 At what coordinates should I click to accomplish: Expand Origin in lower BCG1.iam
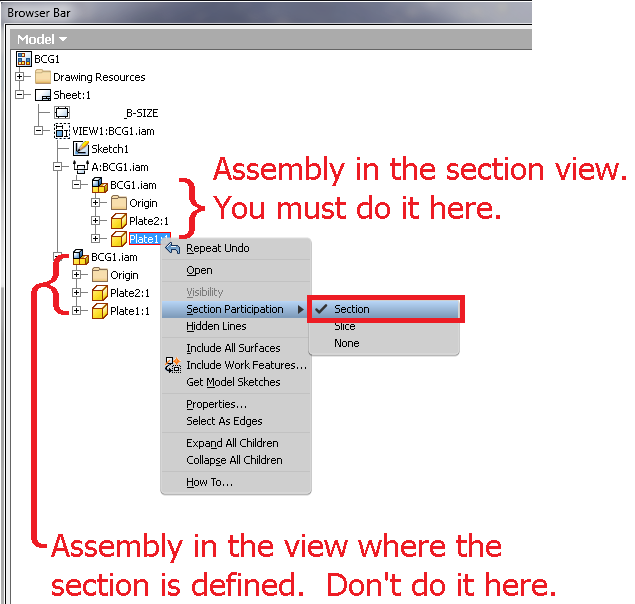point(76,275)
